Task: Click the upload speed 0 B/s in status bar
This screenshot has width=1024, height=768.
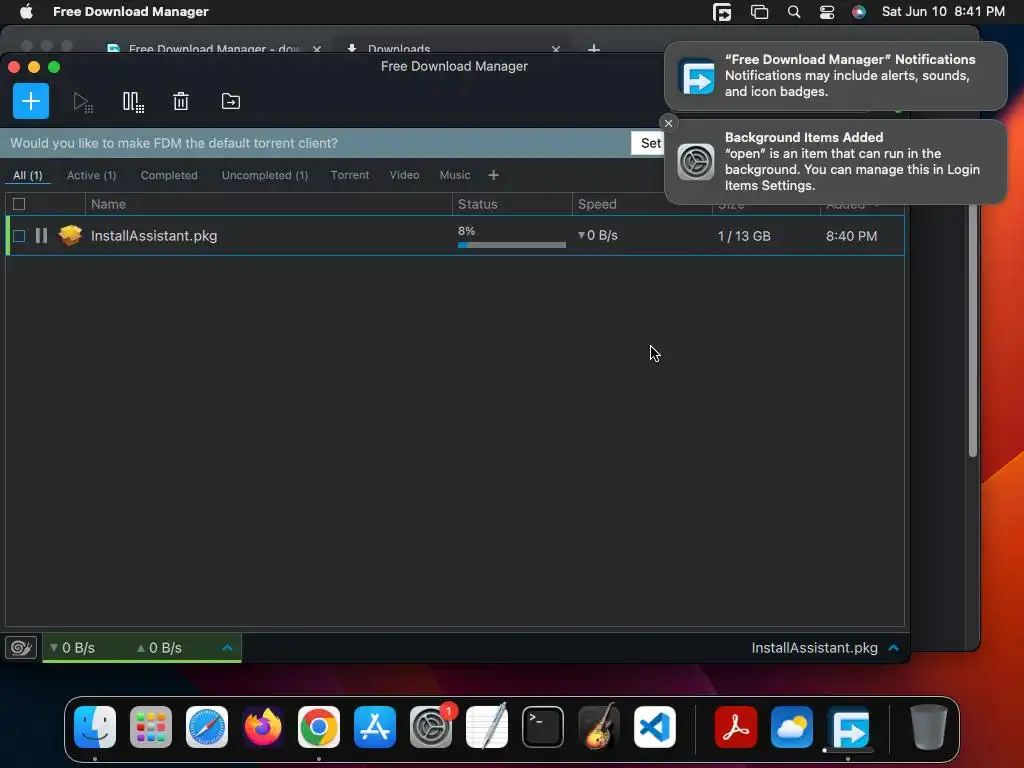Action: 159,648
